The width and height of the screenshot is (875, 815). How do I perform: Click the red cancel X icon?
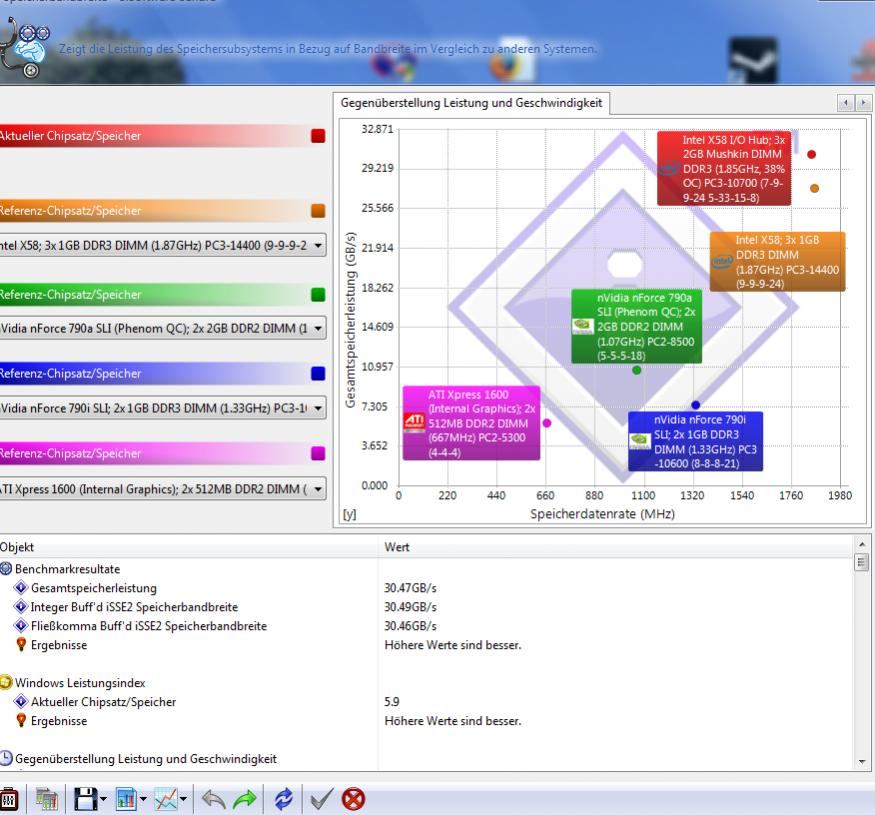pos(353,799)
